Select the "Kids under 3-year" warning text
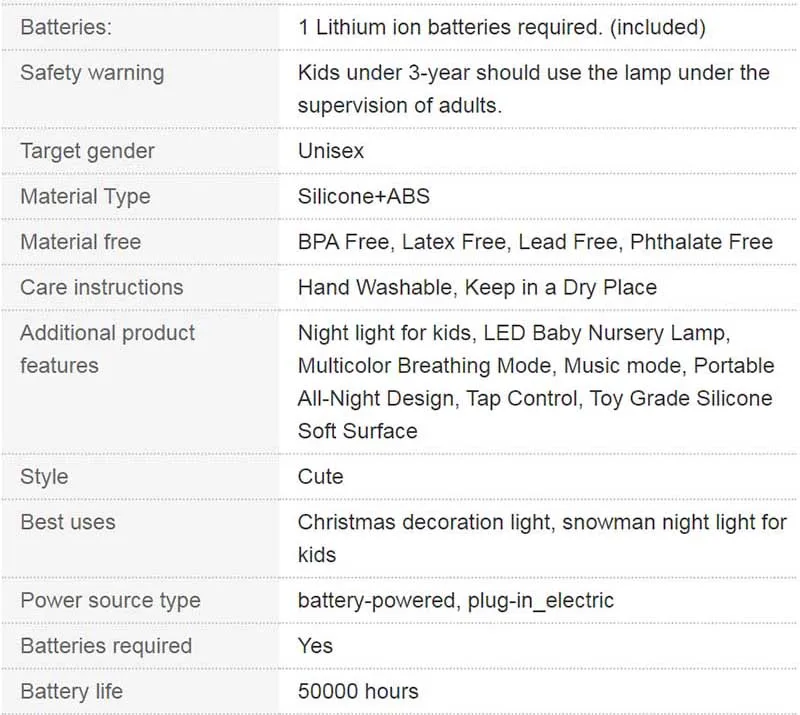This screenshot has width=800, height=715. [533, 89]
